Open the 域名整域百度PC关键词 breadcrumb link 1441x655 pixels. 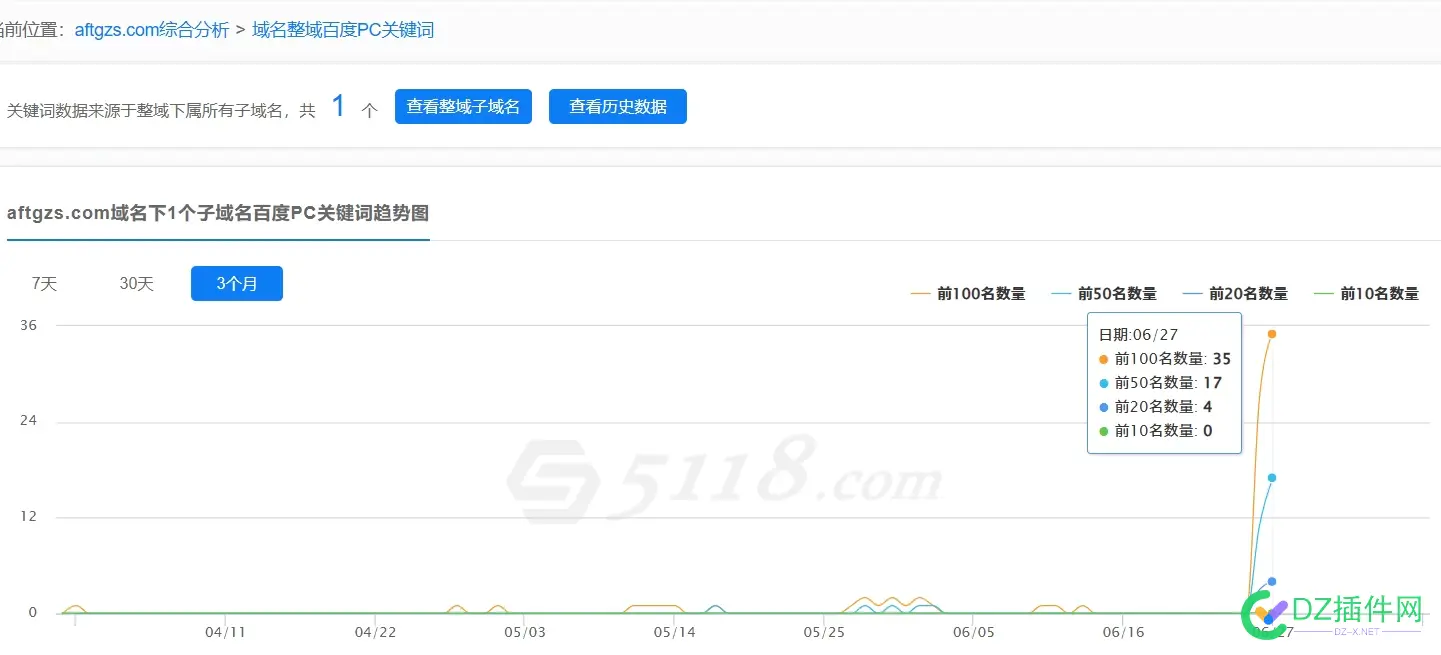coord(343,30)
